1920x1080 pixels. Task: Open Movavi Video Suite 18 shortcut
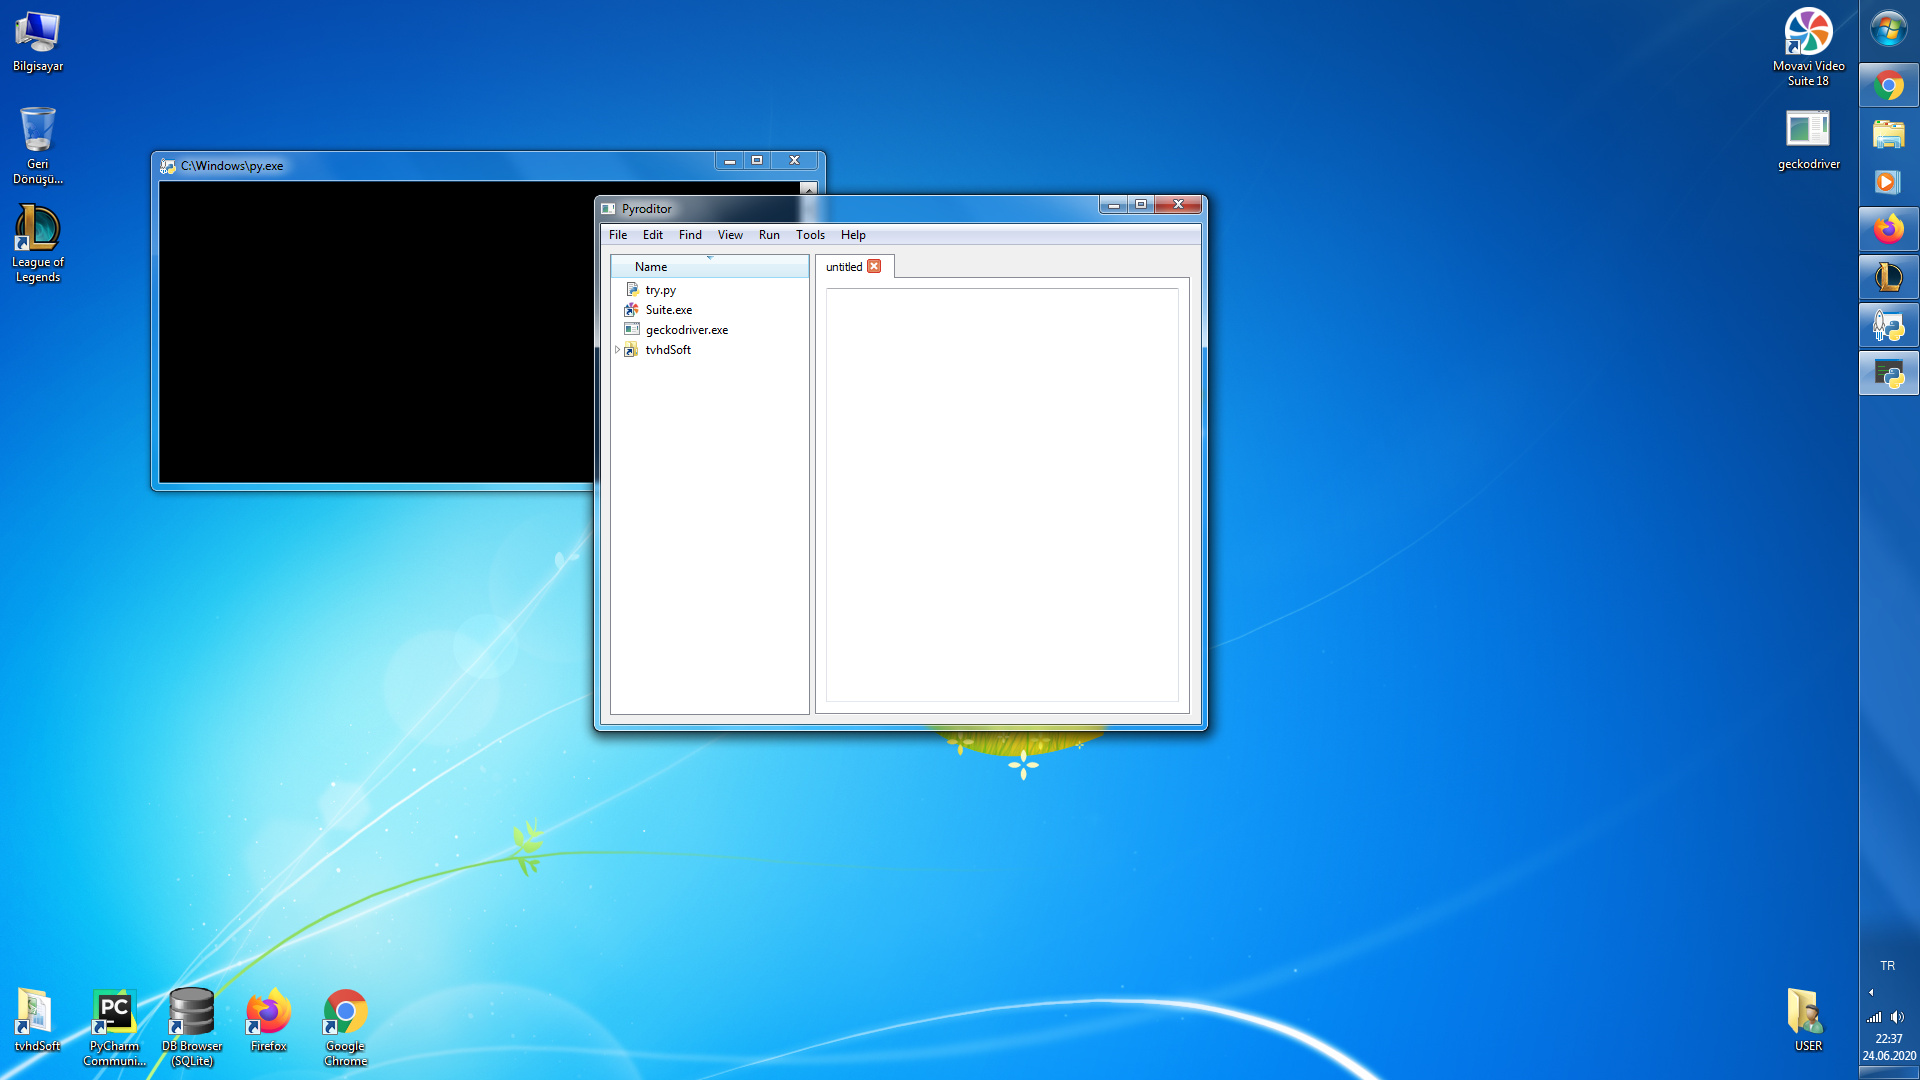(x=1808, y=34)
